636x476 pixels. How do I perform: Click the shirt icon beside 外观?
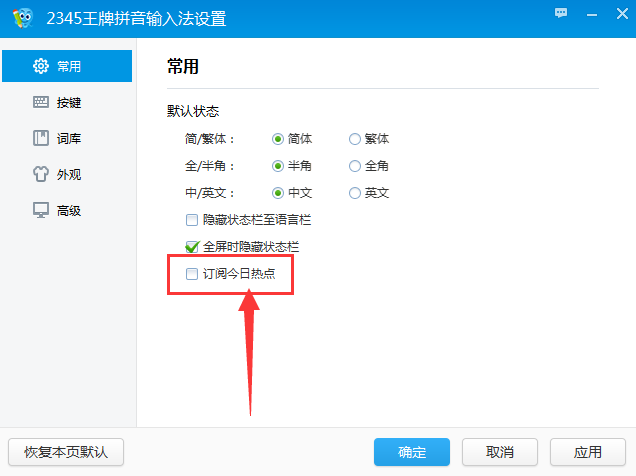pos(41,174)
